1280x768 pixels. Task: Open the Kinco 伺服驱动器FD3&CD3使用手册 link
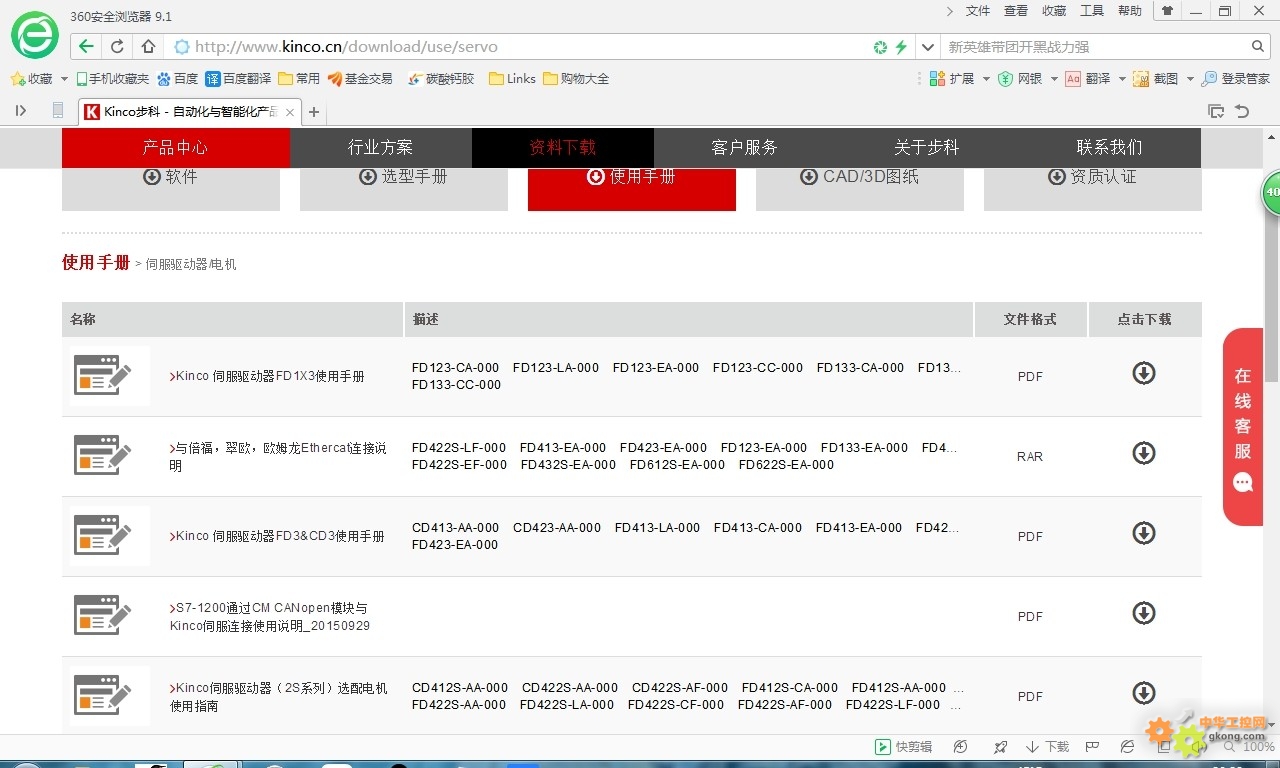277,536
